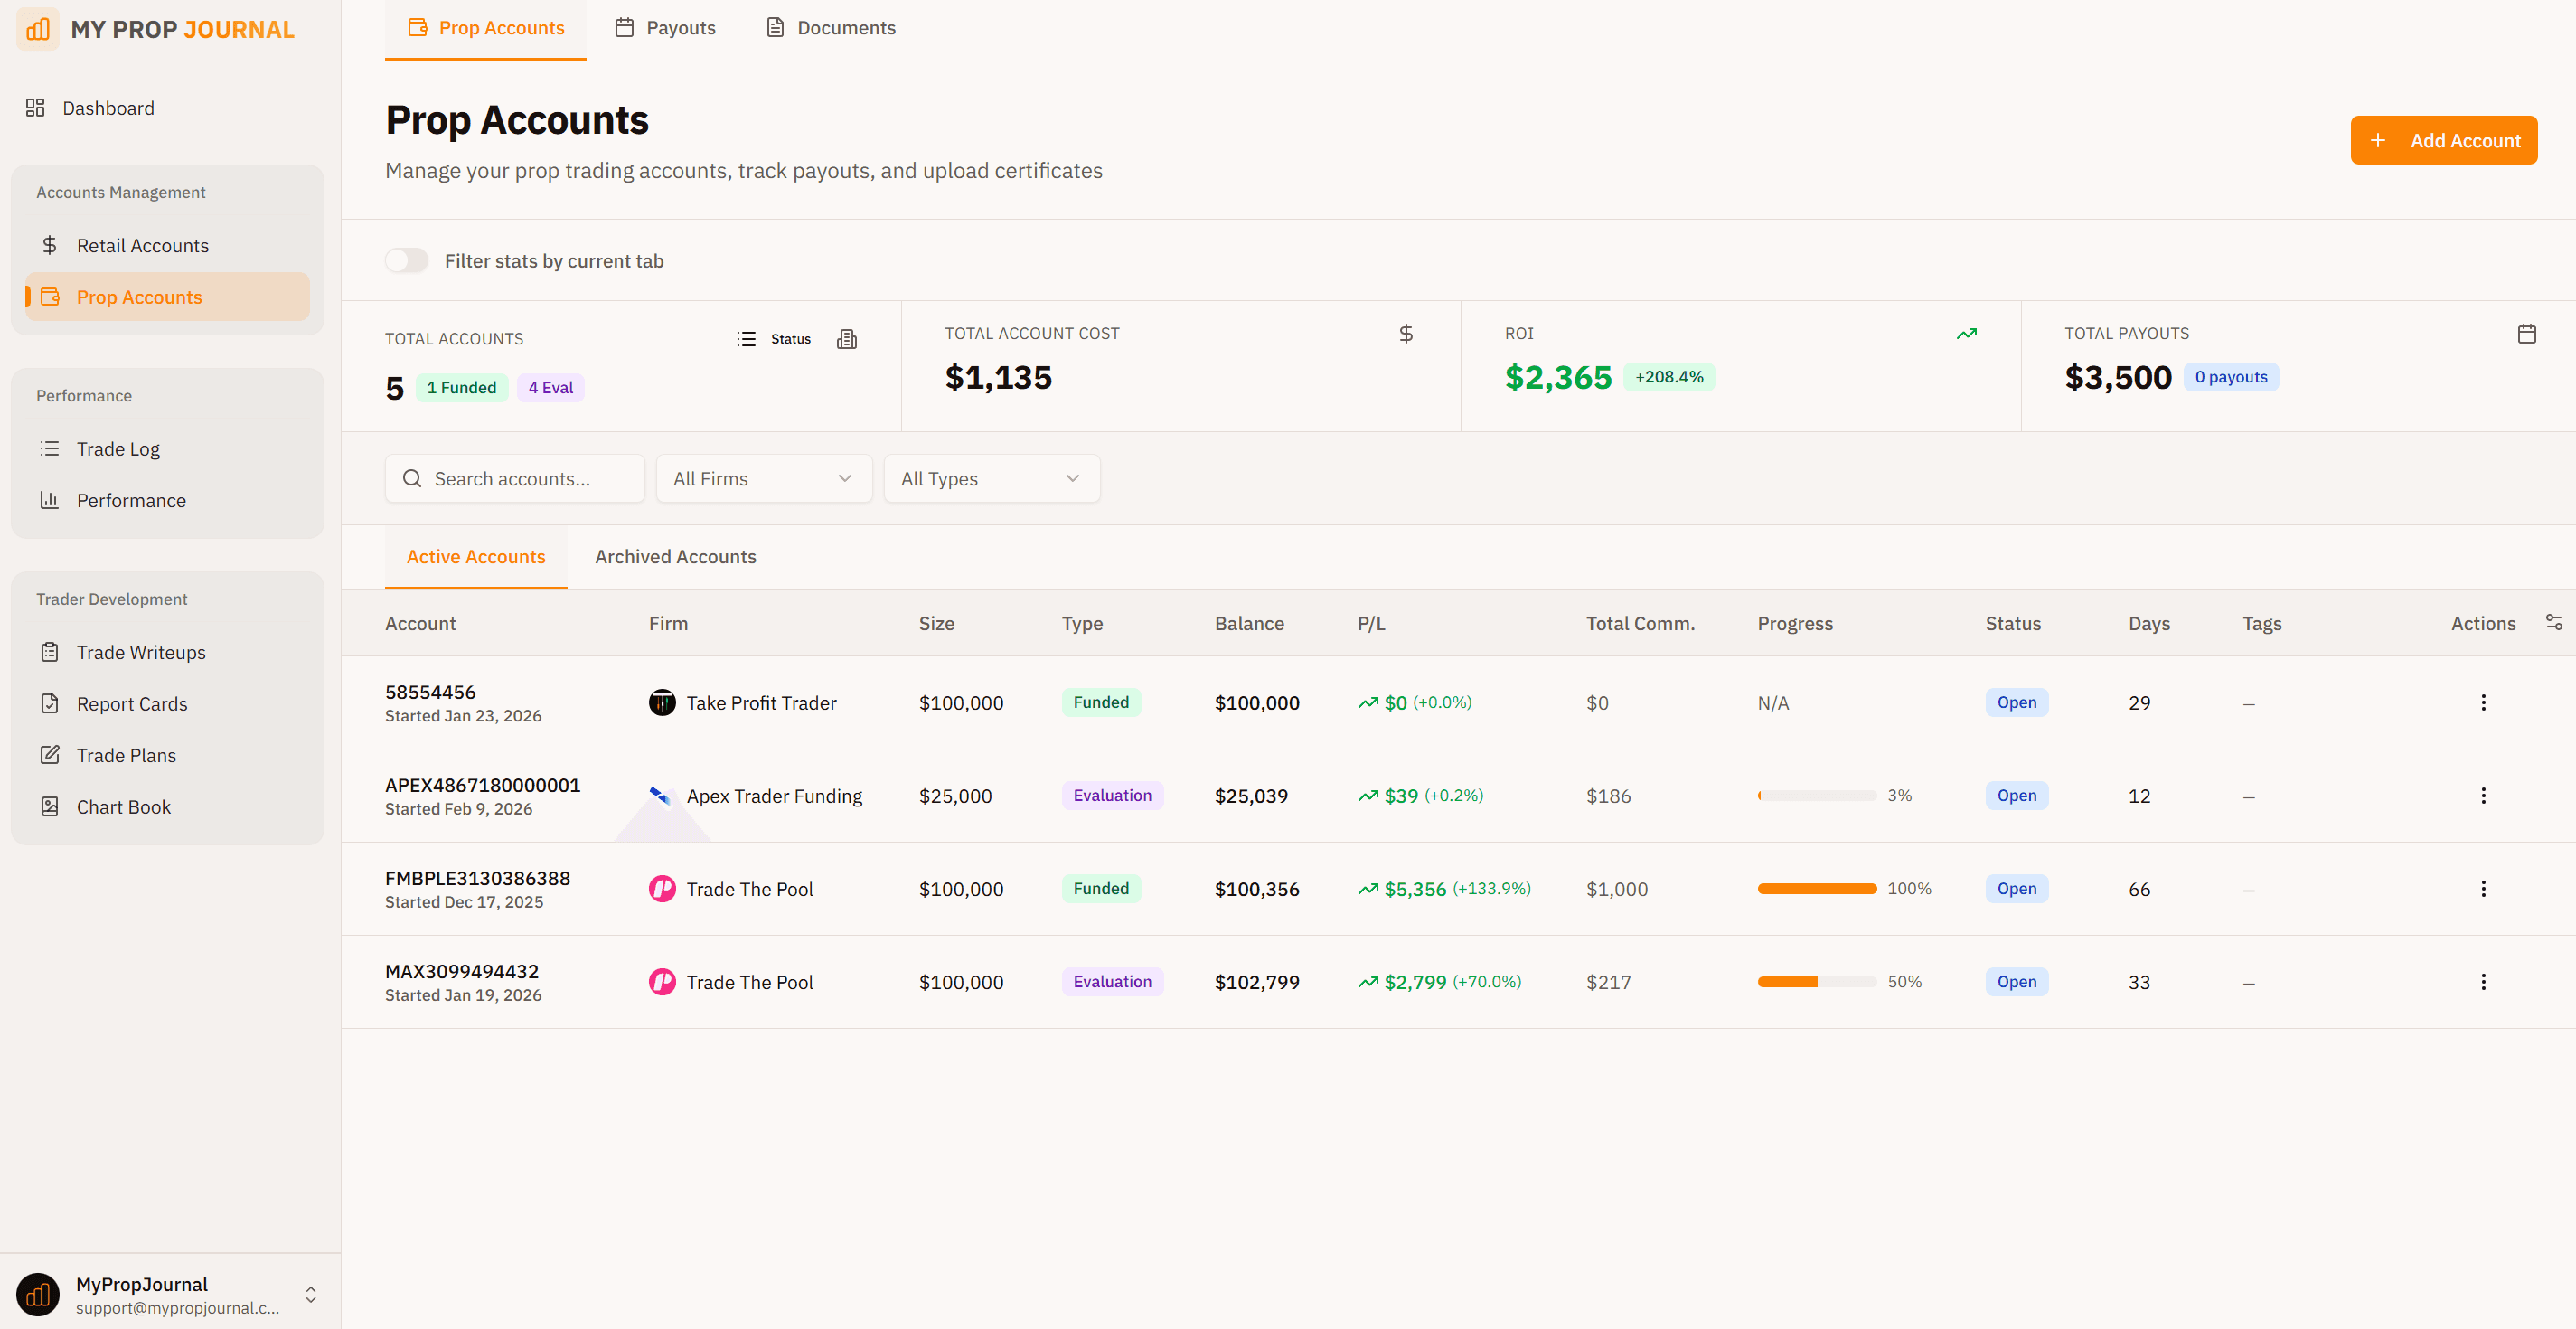2576x1329 pixels.
Task: Click the Add Account button
Action: click(2444, 141)
